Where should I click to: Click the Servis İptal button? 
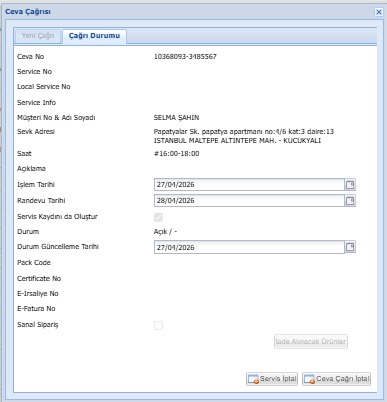point(272,379)
